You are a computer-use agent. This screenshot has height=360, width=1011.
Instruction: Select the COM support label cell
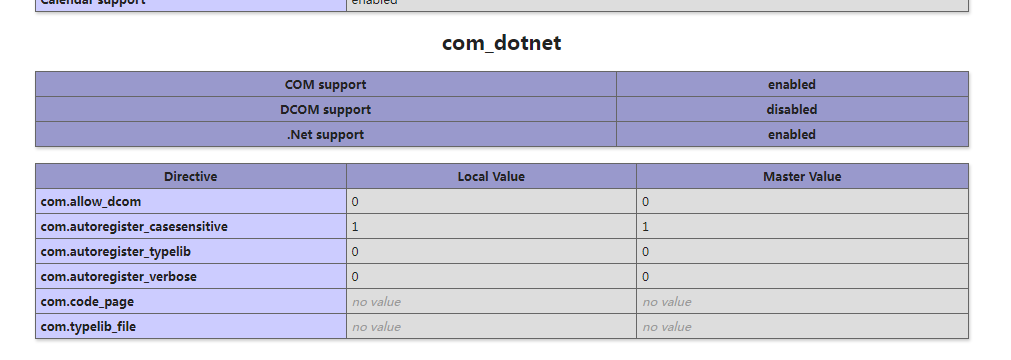pyautogui.click(x=326, y=85)
